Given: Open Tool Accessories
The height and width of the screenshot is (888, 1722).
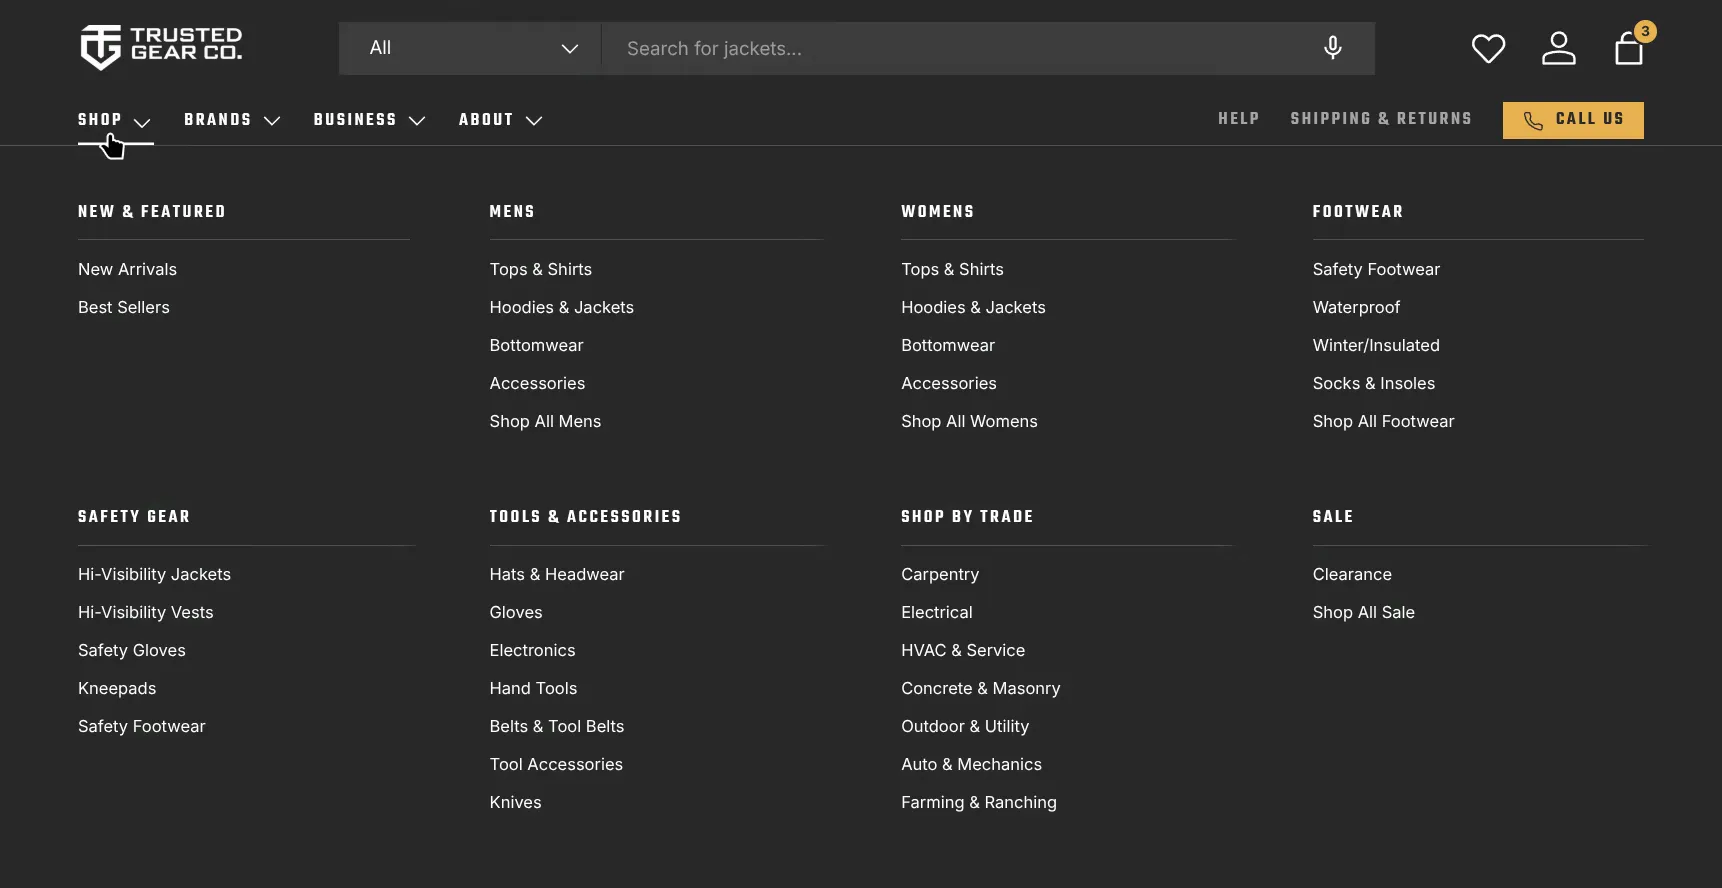Looking at the screenshot, I should (556, 764).
